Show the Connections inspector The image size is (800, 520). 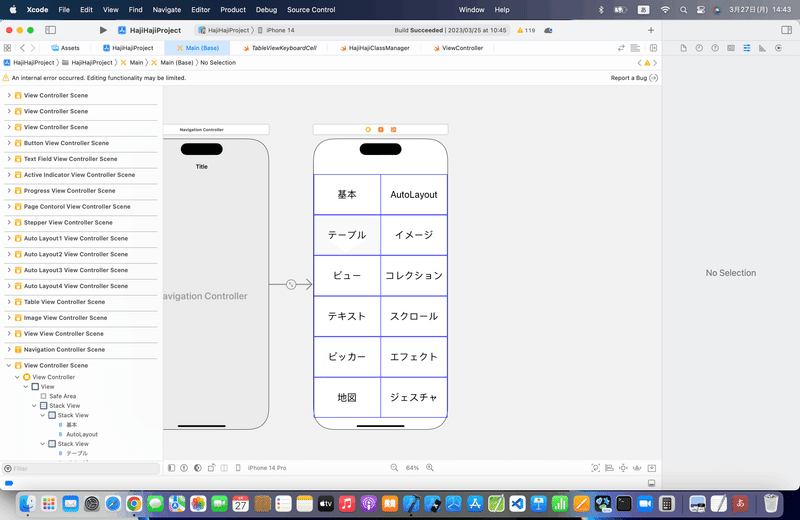[x=778, y=48]
